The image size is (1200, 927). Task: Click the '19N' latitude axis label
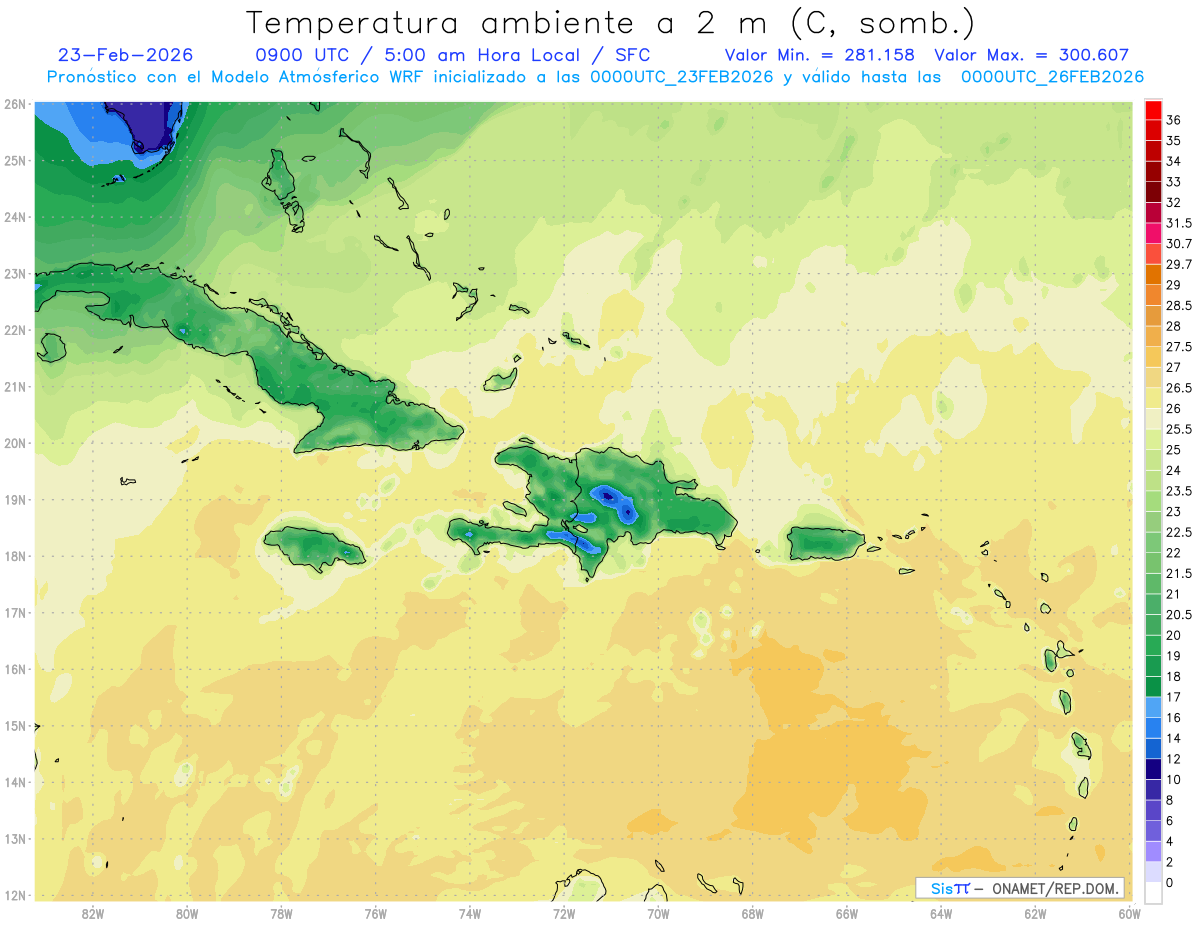pos(15,499)
